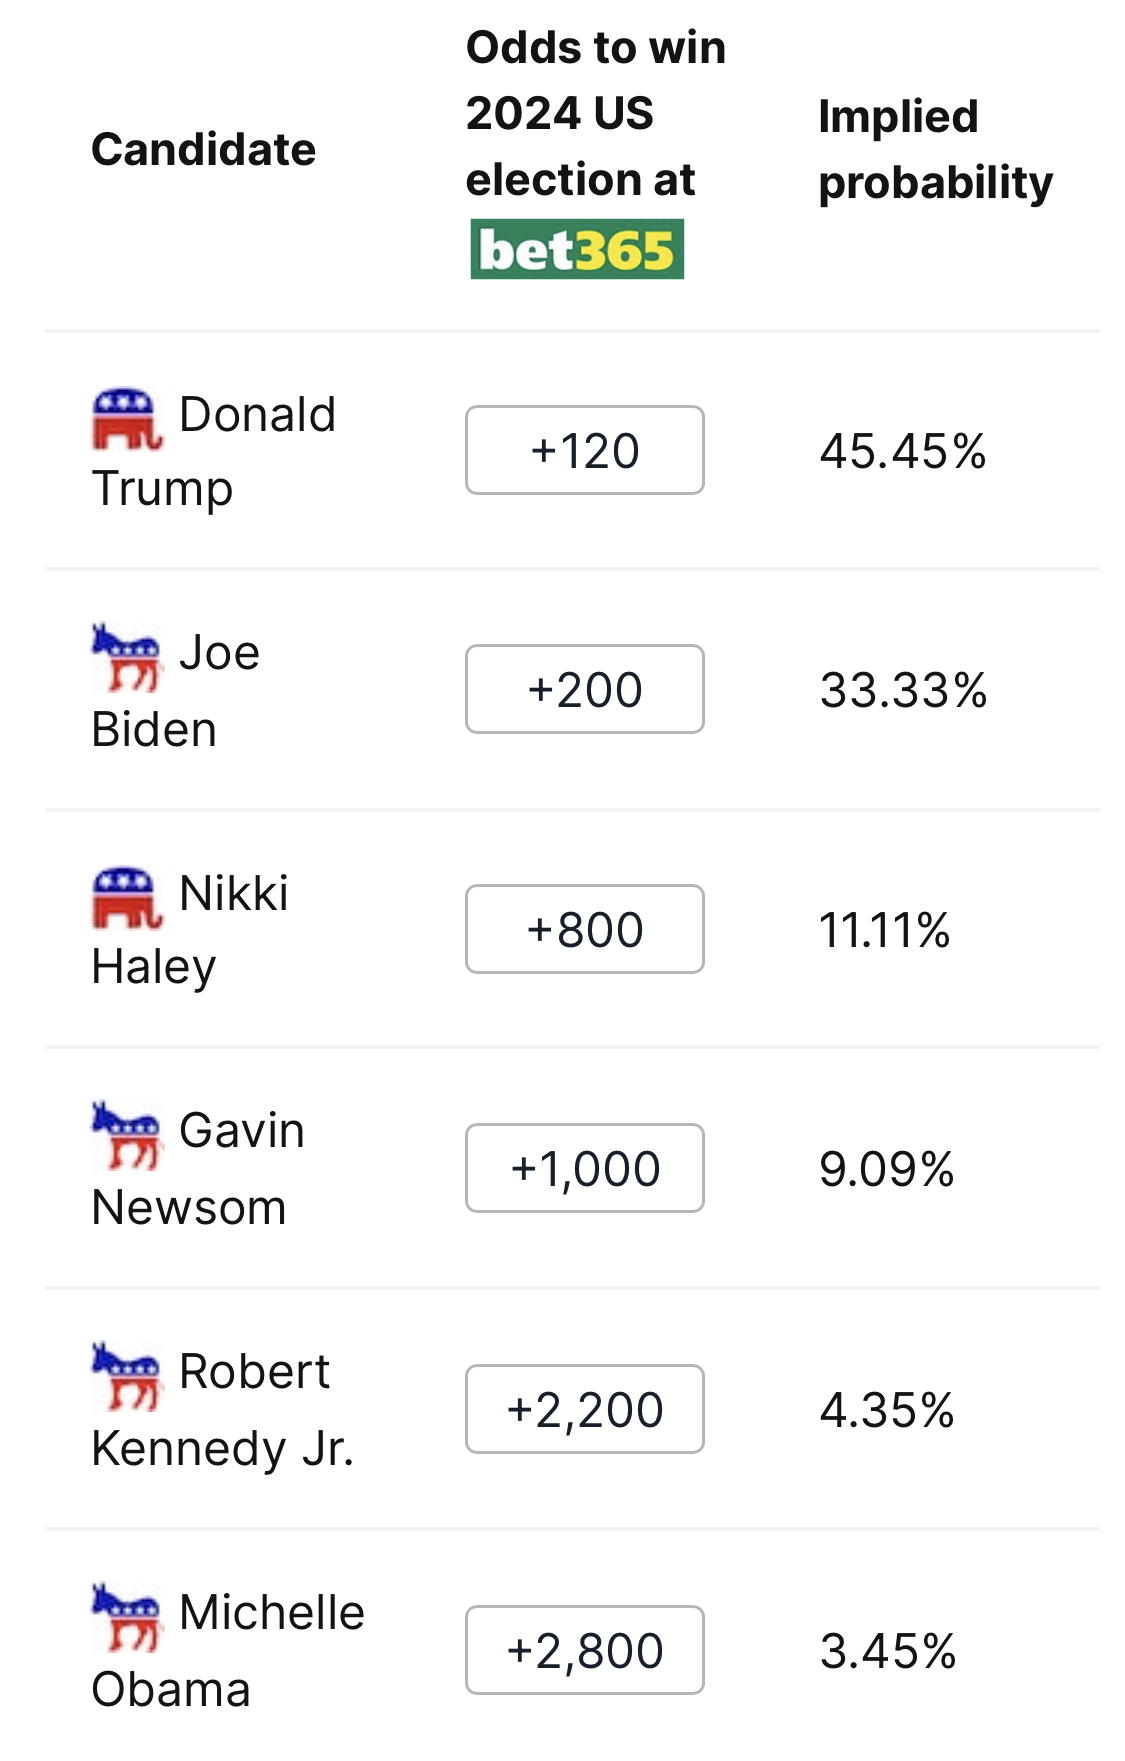The width and height of the screenshot is (1125, 1761).
Task: Click Robert Kennedy Jr.'s donkey icon
Action: tap(126, 1375)
